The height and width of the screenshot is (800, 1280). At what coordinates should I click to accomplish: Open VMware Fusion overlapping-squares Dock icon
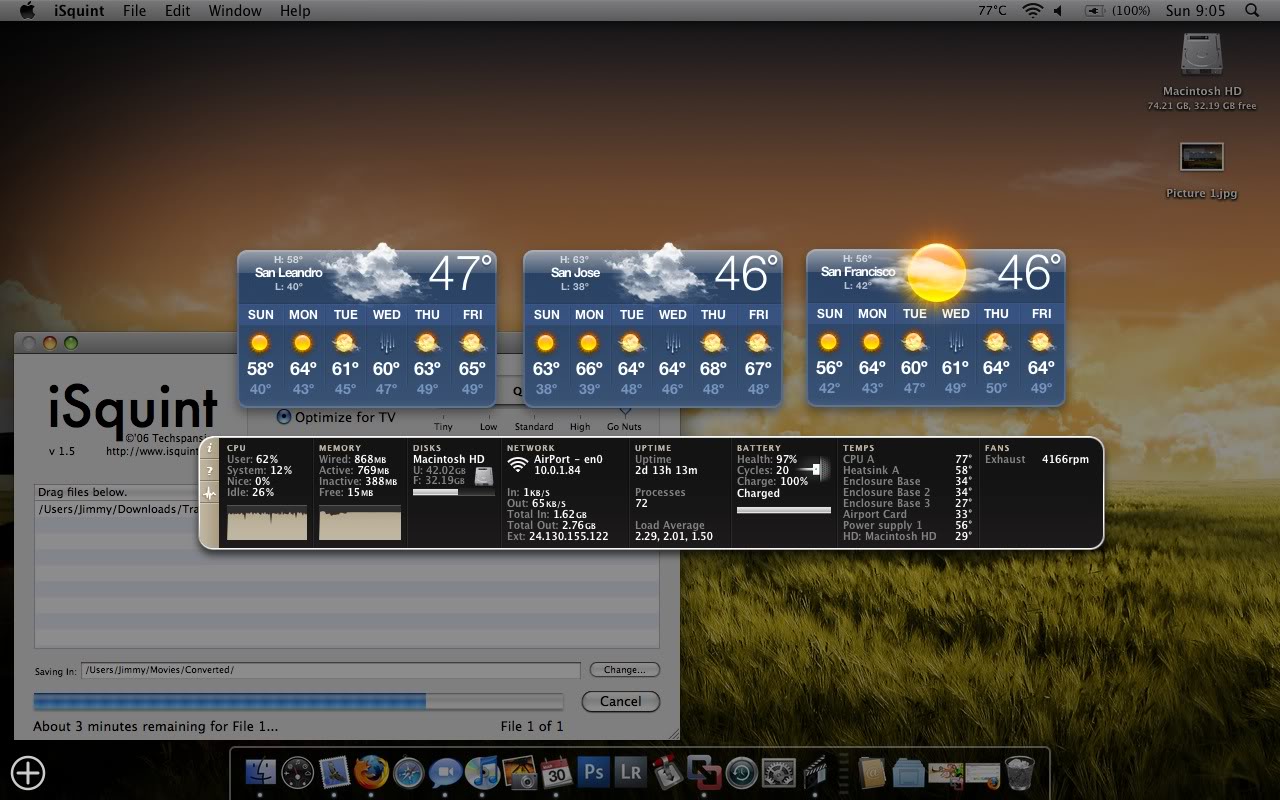[704, 773]
